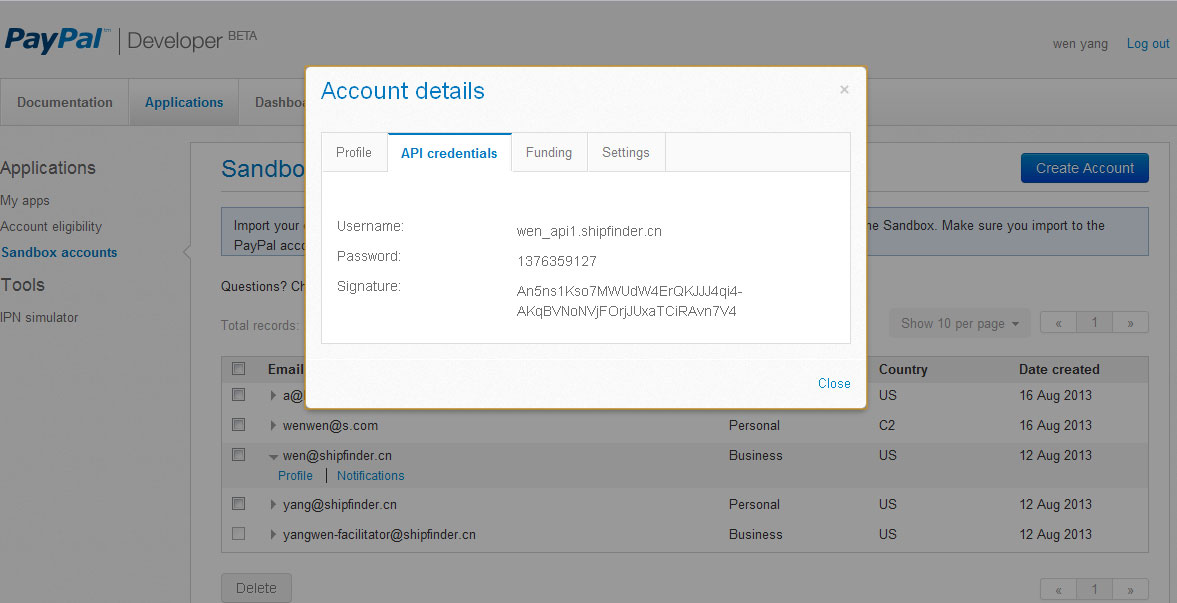Select checkbox for wenwen@s.com account
This screenshot has width=1177, height=603.
pos(238,425)
